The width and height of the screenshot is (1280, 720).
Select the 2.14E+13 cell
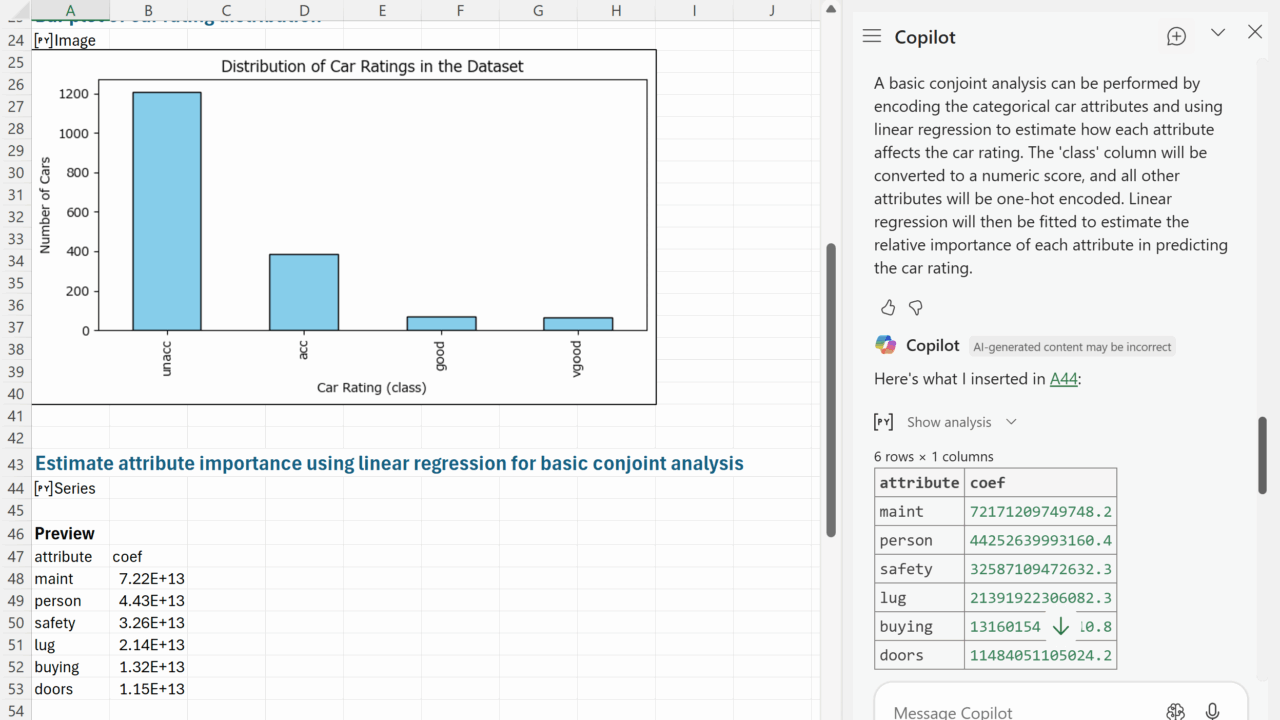[x=148, y=645]
